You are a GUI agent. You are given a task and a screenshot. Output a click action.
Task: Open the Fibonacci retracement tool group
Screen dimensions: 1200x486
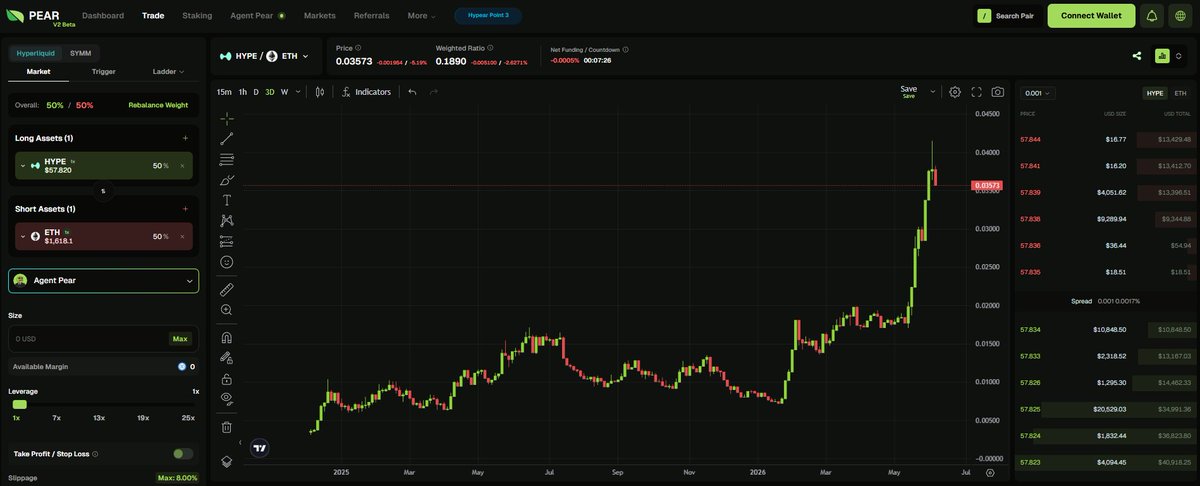point(227,159)
